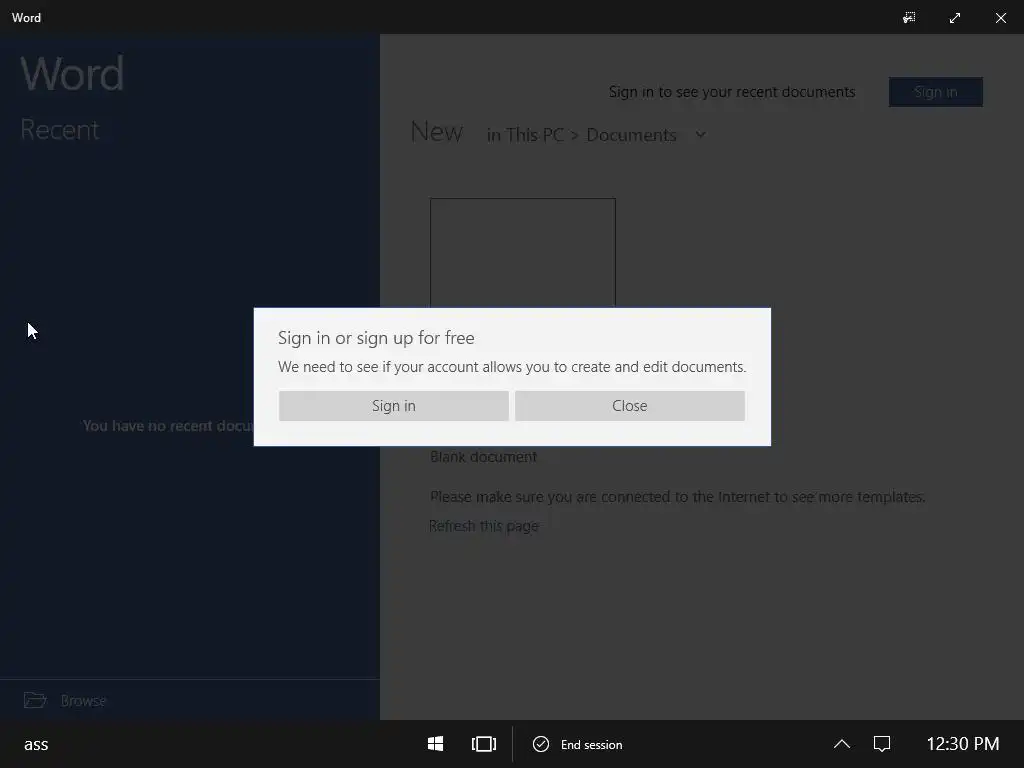Image resolution: width=1024 pixels, height=768 pixels.
Task: Click 'Sign in to see your recent documents' text
Action: tap(731, 92)
